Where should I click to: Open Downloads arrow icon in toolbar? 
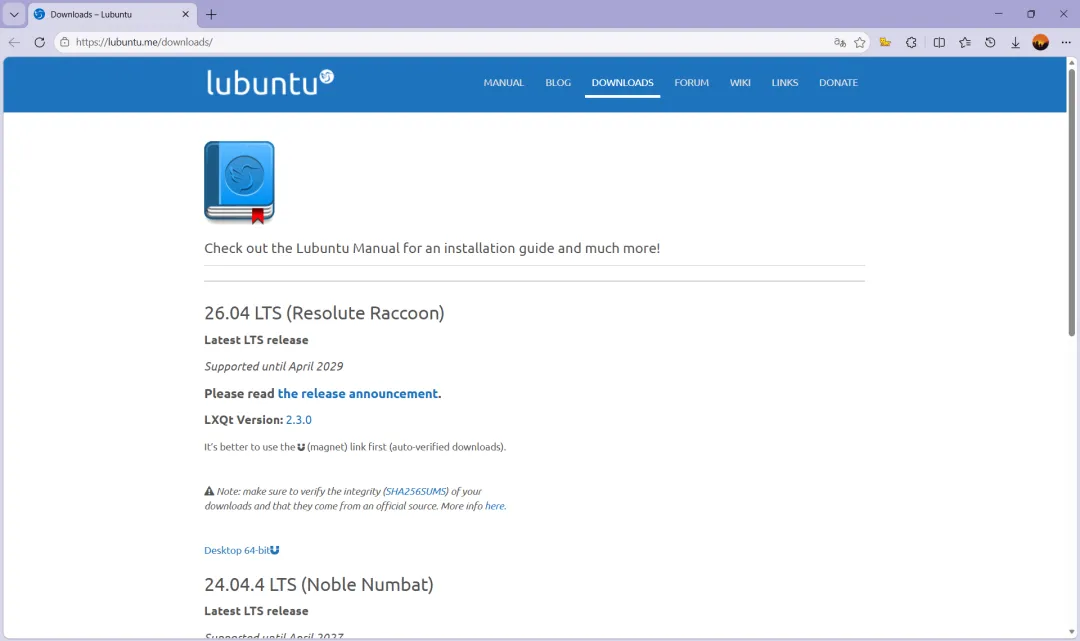pyautogui.click(x=1015, y=43)
